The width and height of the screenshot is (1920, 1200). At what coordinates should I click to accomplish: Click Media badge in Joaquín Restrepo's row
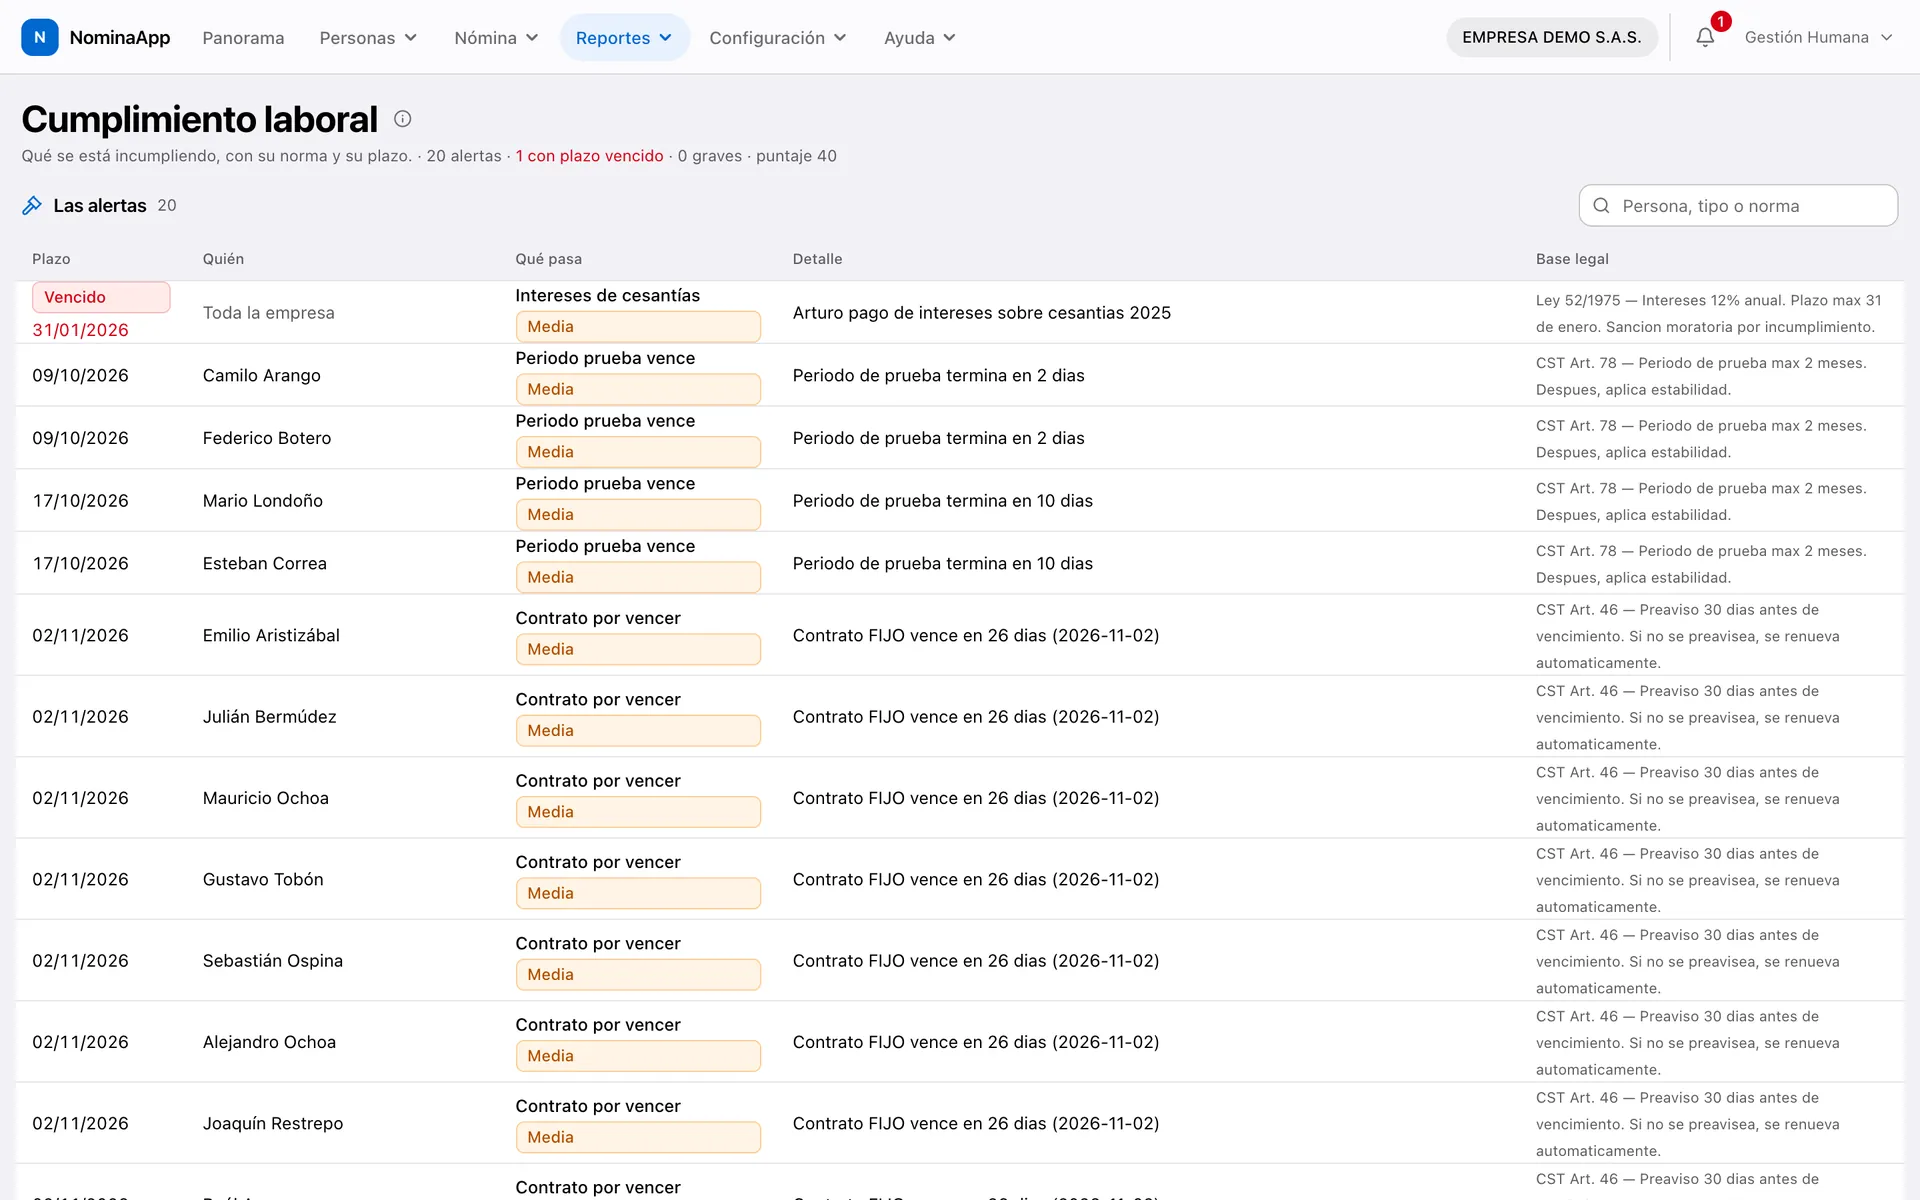point(638,1137)
